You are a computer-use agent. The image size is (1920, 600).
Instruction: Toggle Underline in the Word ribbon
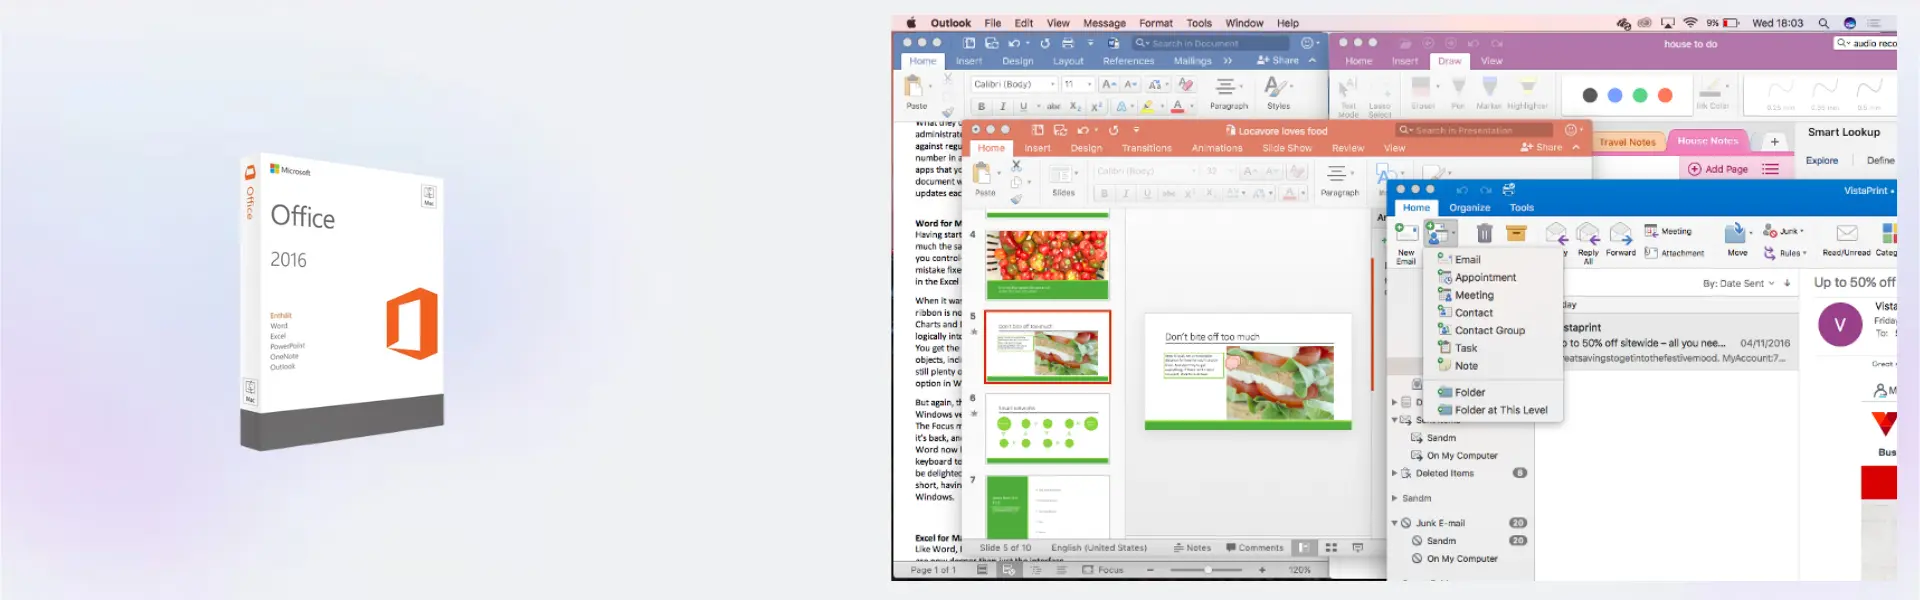pyautogui.click(x=1023, y=106)
